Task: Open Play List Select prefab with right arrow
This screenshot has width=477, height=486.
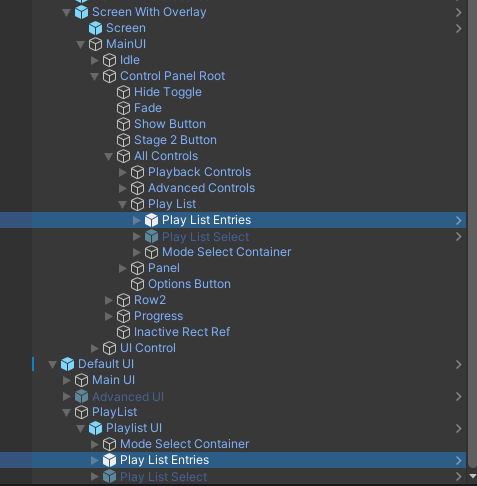Action: click(x=459, y=236)
